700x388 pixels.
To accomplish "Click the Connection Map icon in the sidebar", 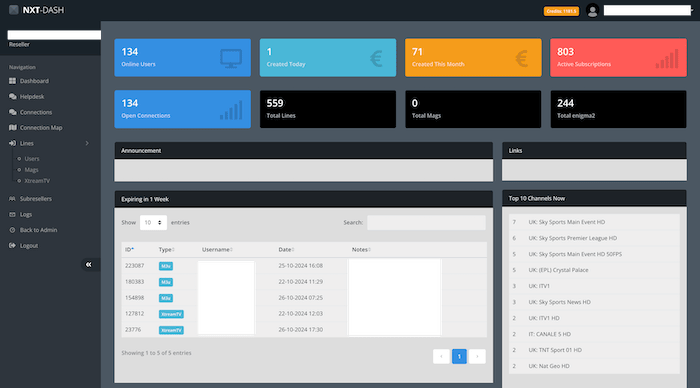I will (12, 128).
